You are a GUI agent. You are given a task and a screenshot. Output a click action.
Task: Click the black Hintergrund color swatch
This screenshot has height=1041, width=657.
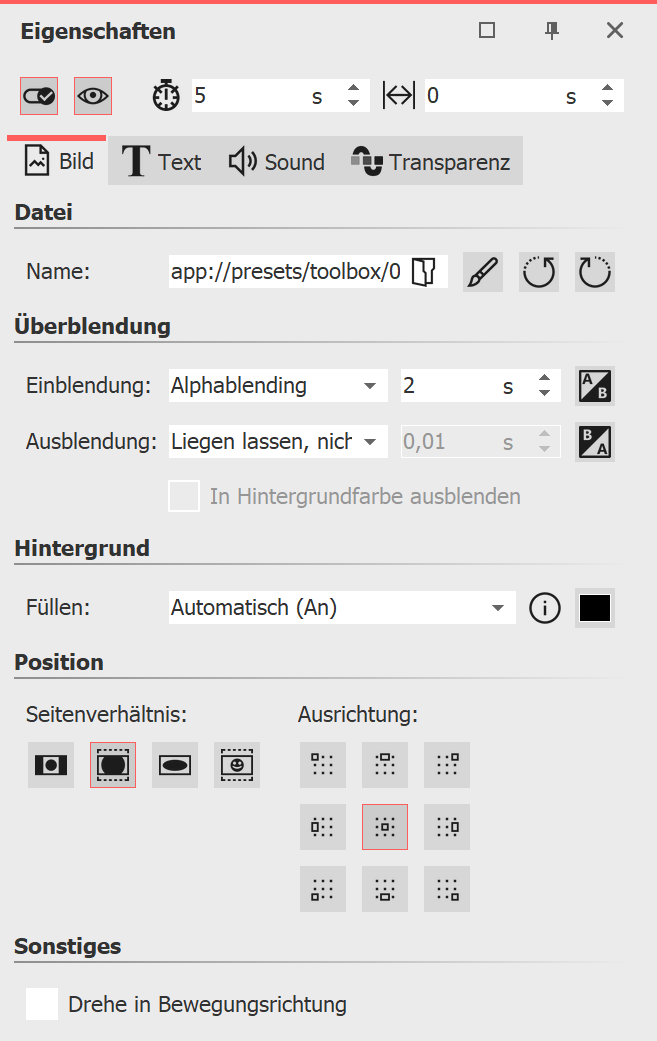(x=594, y=608)
